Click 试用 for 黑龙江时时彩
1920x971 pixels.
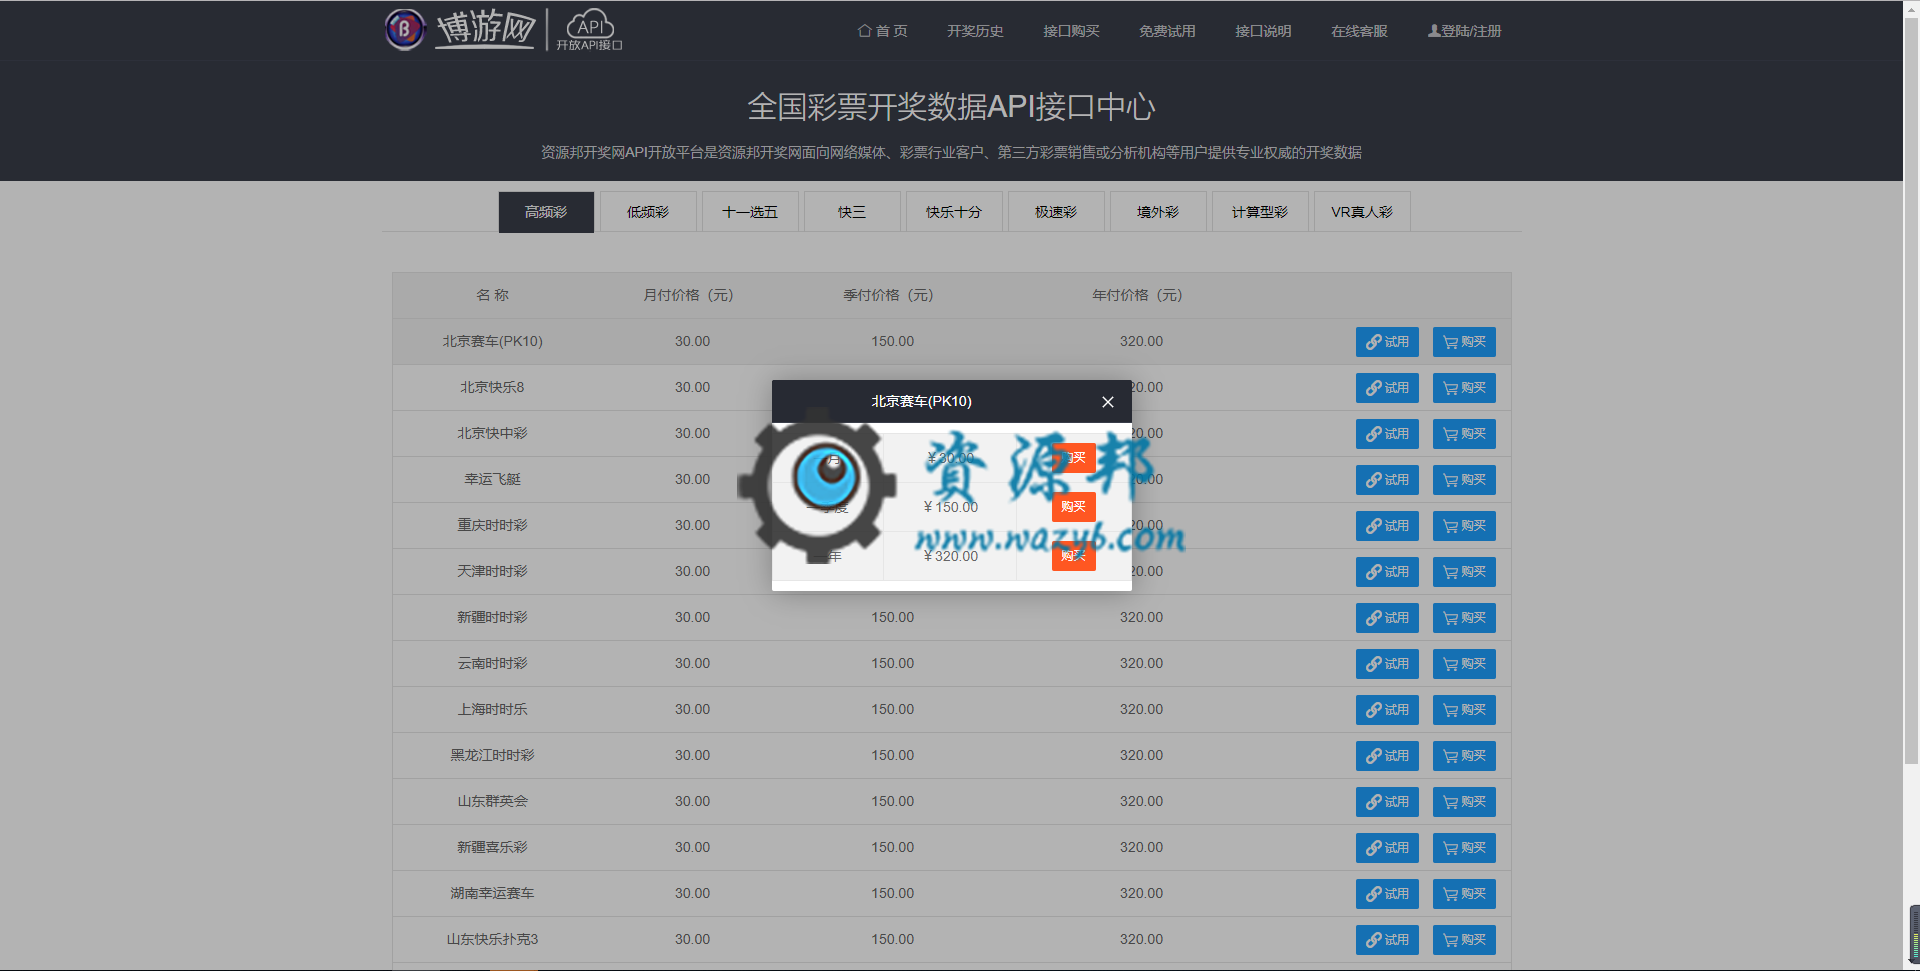tap(1387, 756)
